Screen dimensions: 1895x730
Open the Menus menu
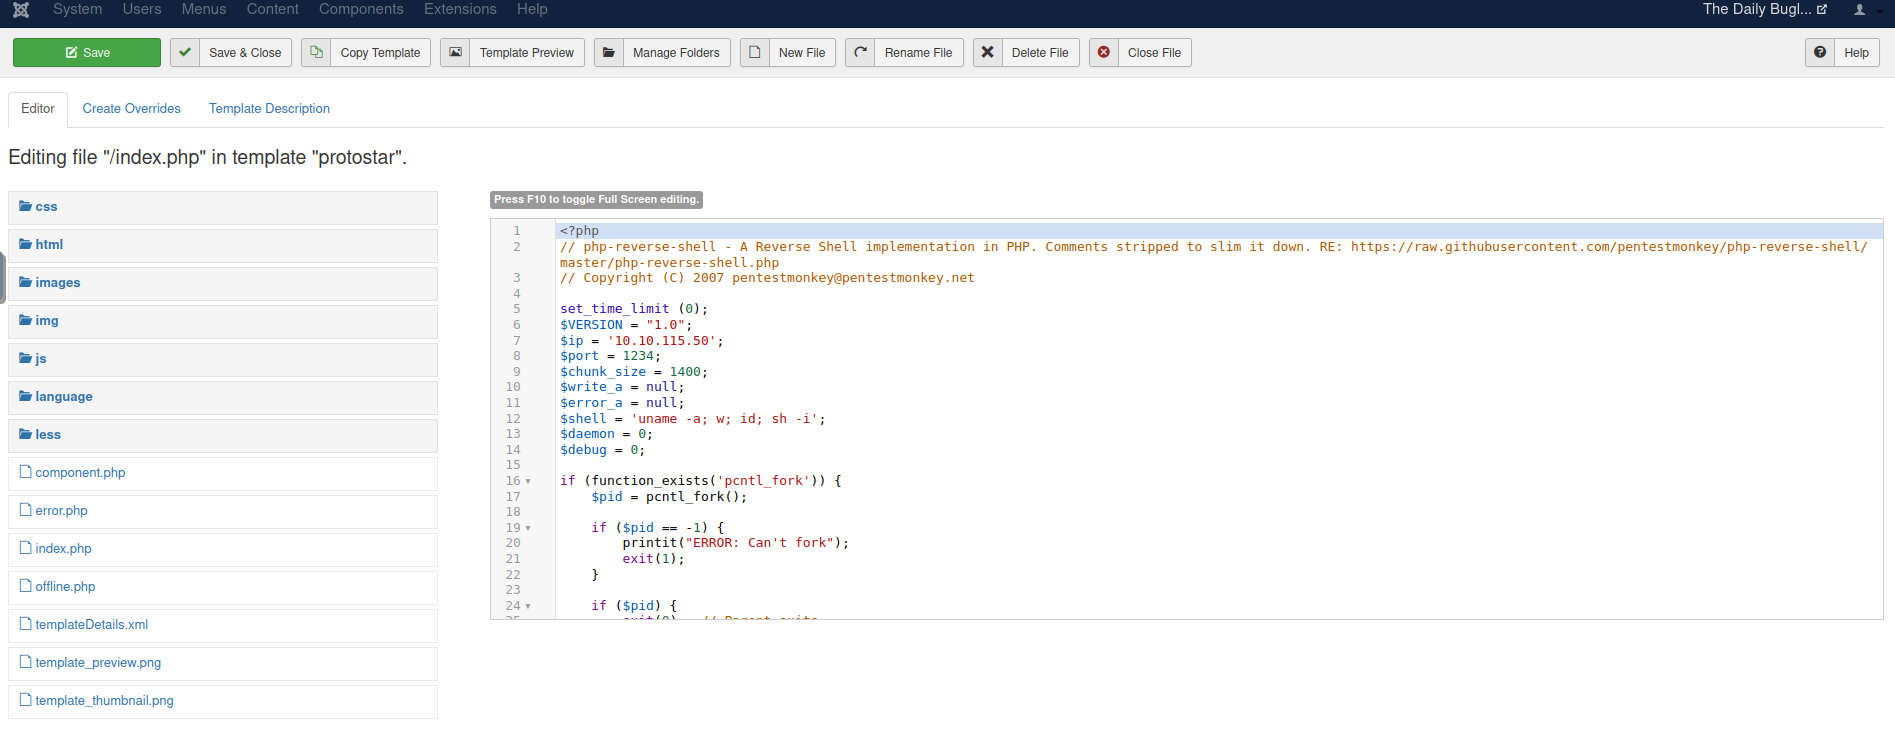click(204, 9)
